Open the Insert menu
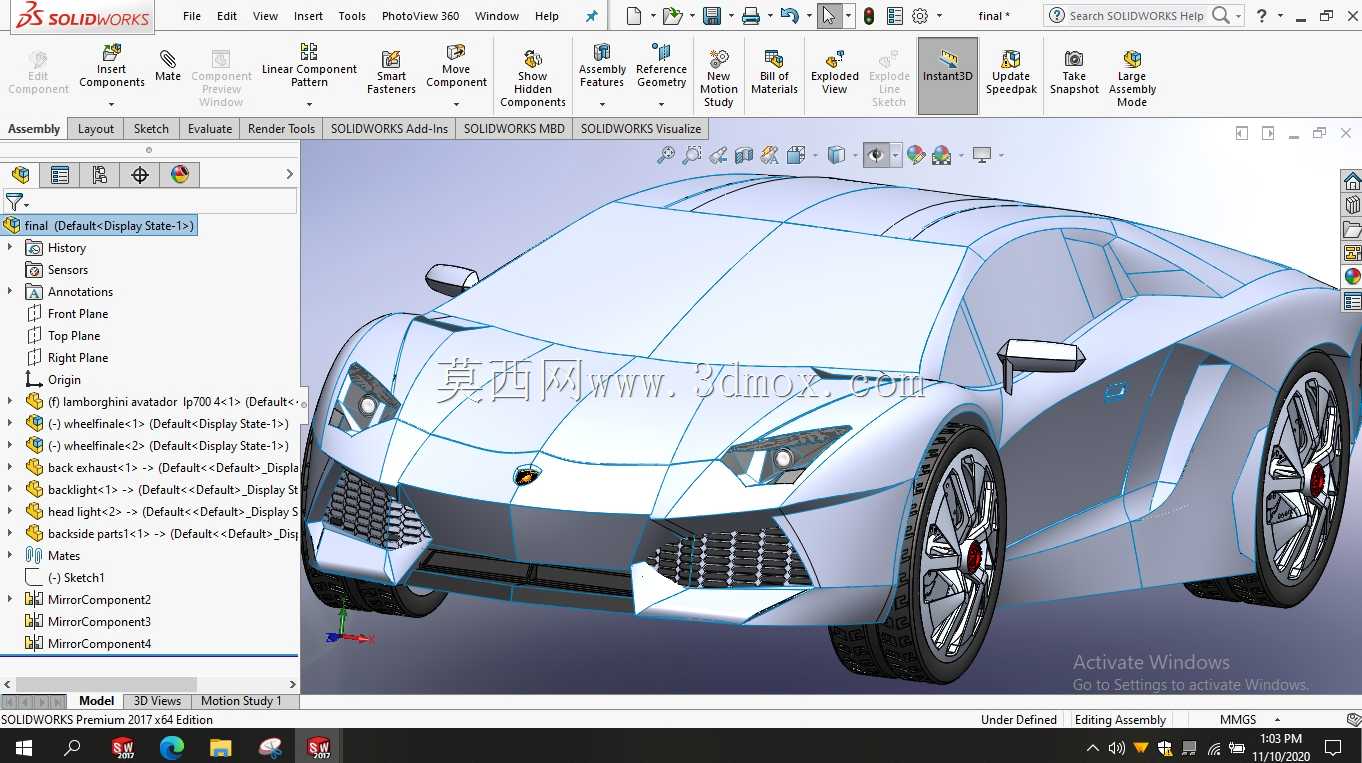The height and width of the screenshot is (763, 1362). (x=308, y=16)
